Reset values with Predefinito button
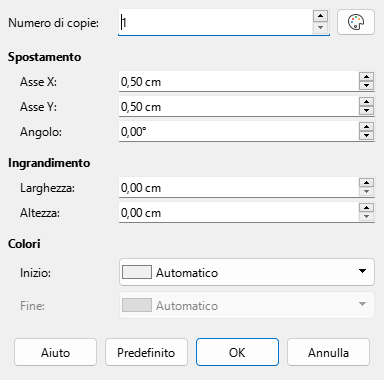Viewport: 384px width, 380px height. [146, 352]
